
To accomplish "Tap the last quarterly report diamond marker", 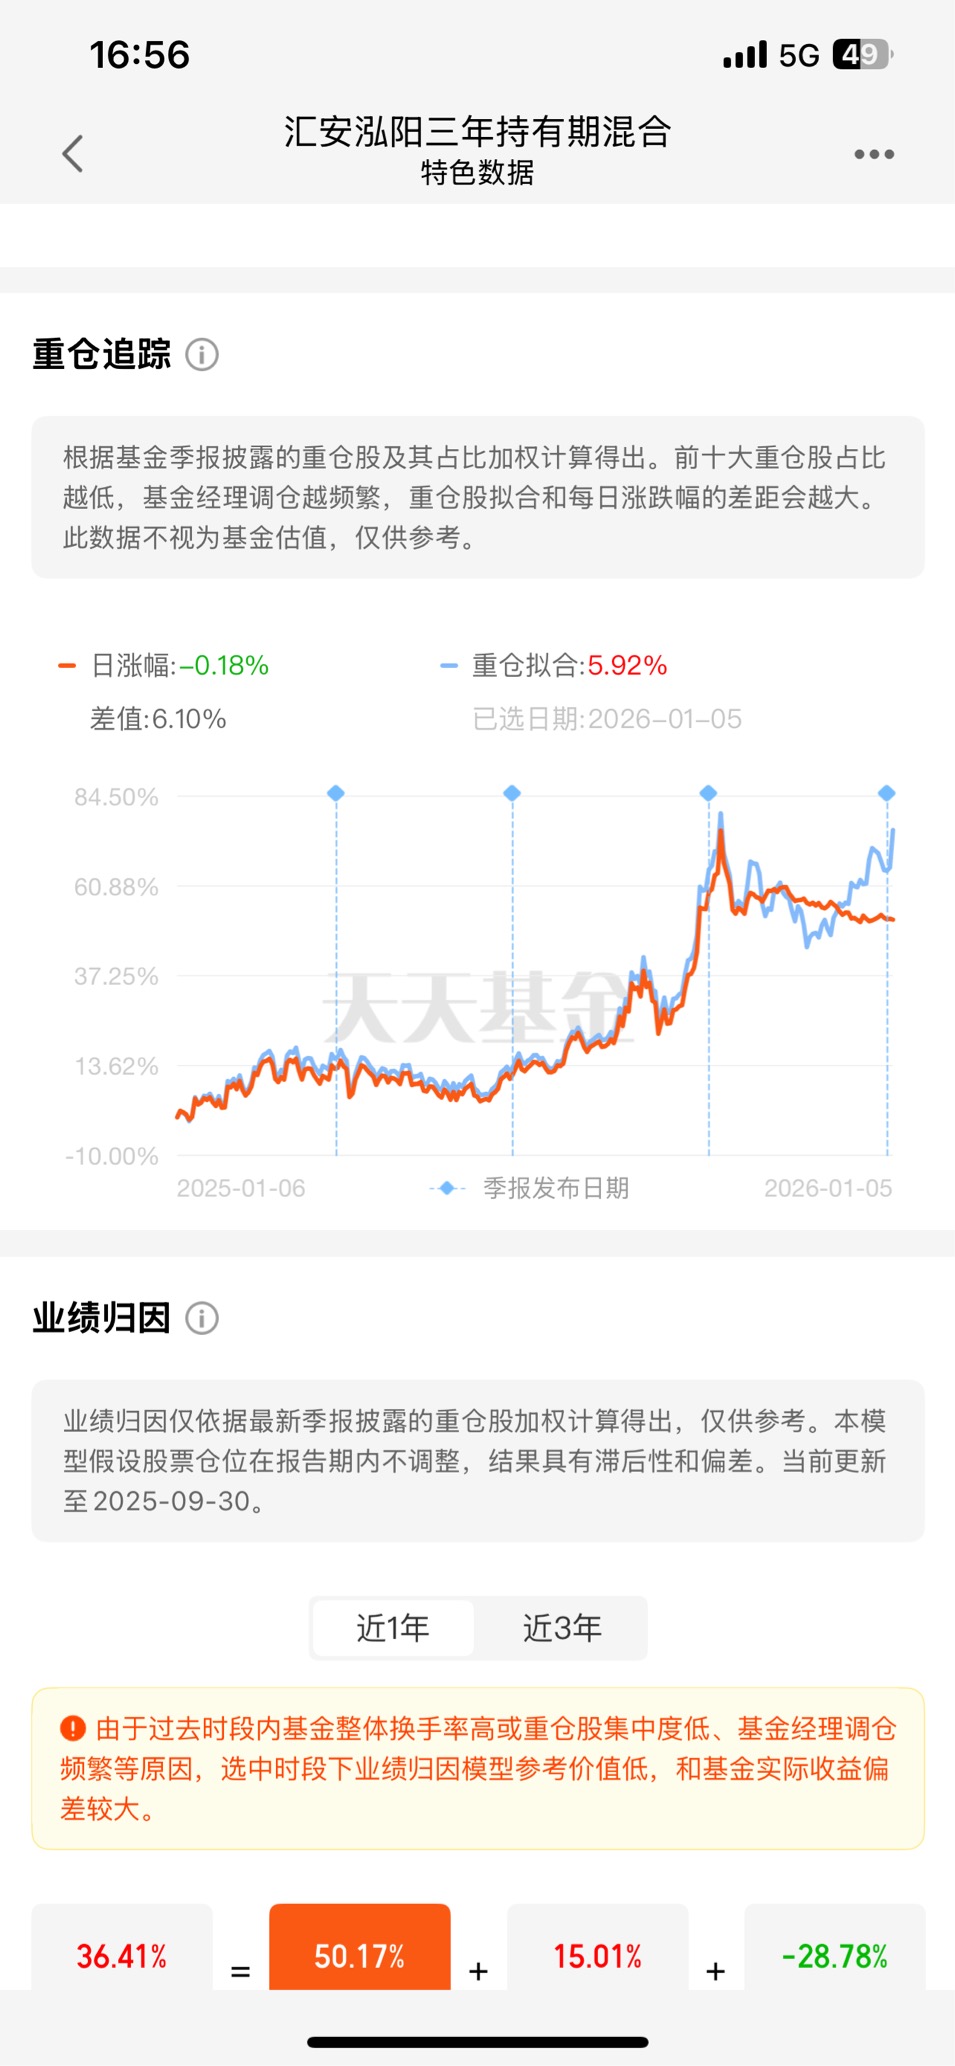I will [x=886, y=793].
